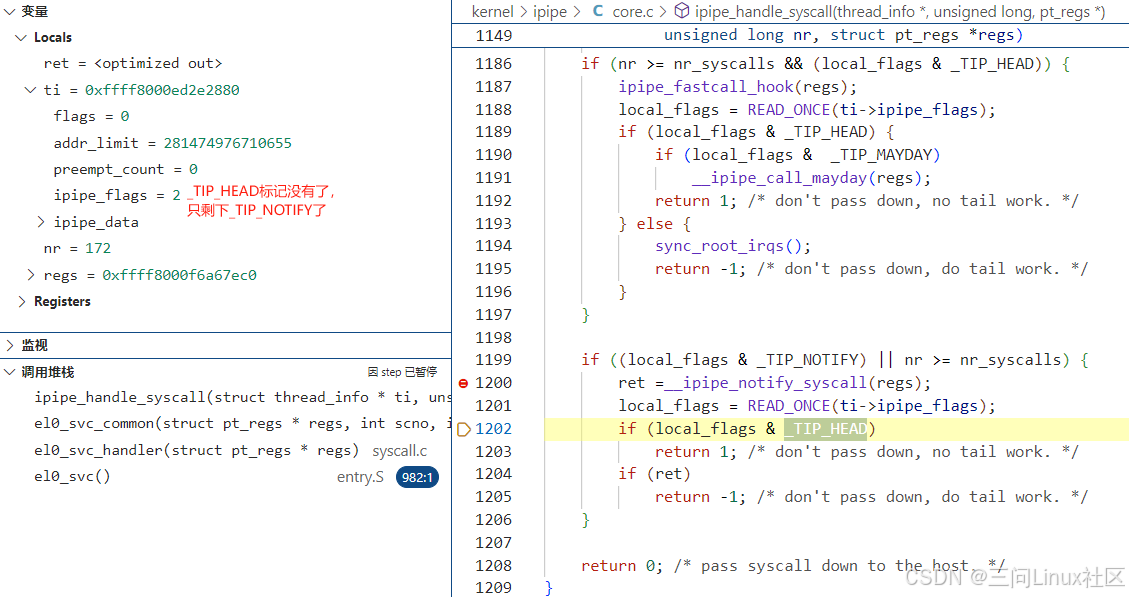Click sync_root_irqs() on line 1194
The image size is (1129, 597).
pos(733,246)
